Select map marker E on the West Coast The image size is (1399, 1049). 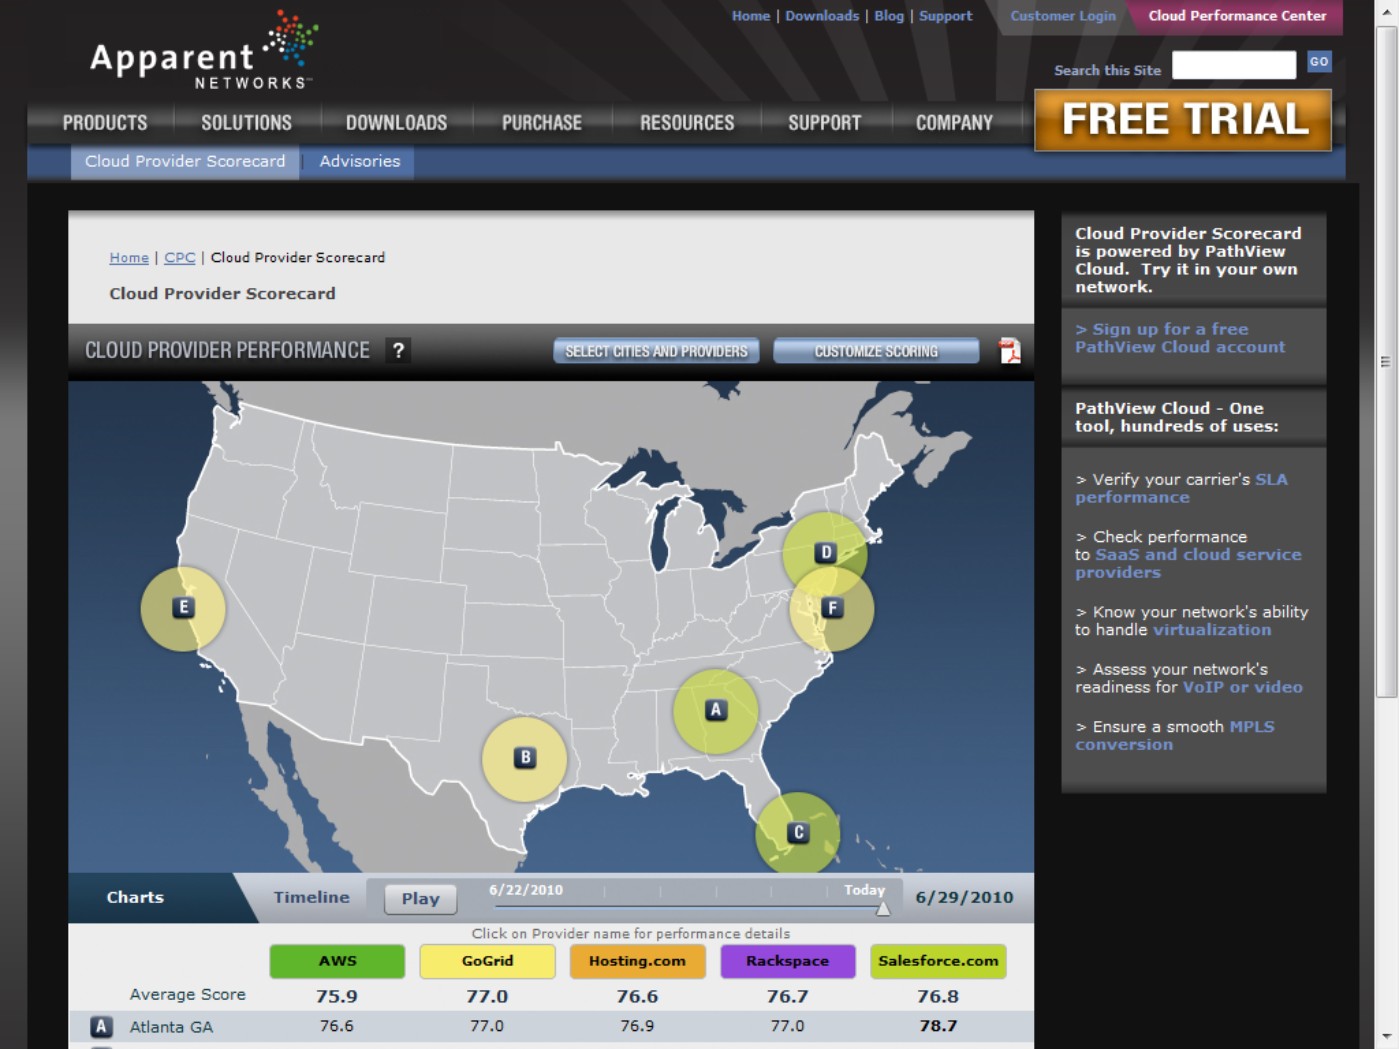tap(183, 607)
